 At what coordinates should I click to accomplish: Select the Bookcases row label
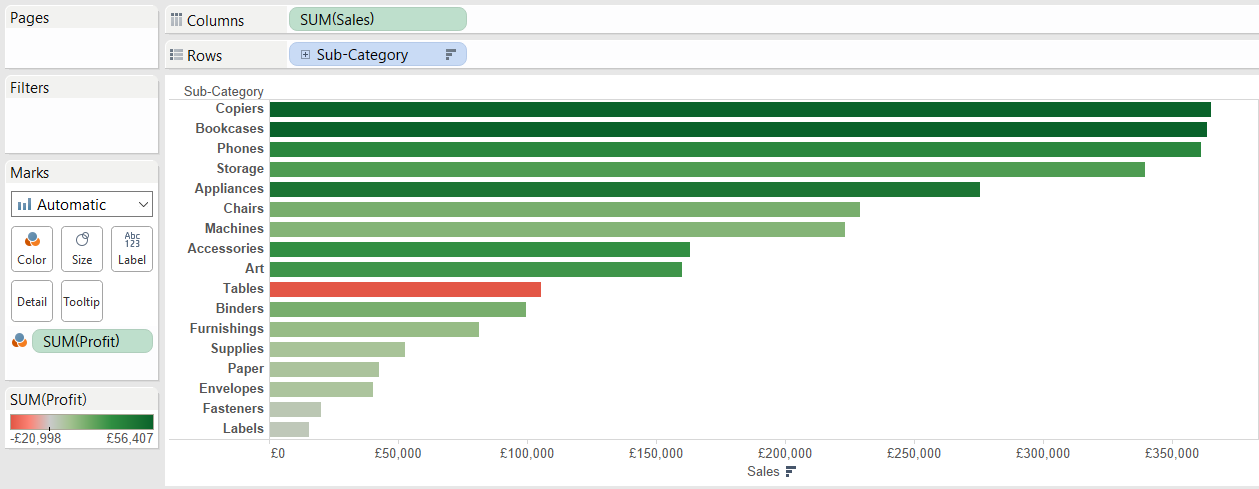point(230,129)
